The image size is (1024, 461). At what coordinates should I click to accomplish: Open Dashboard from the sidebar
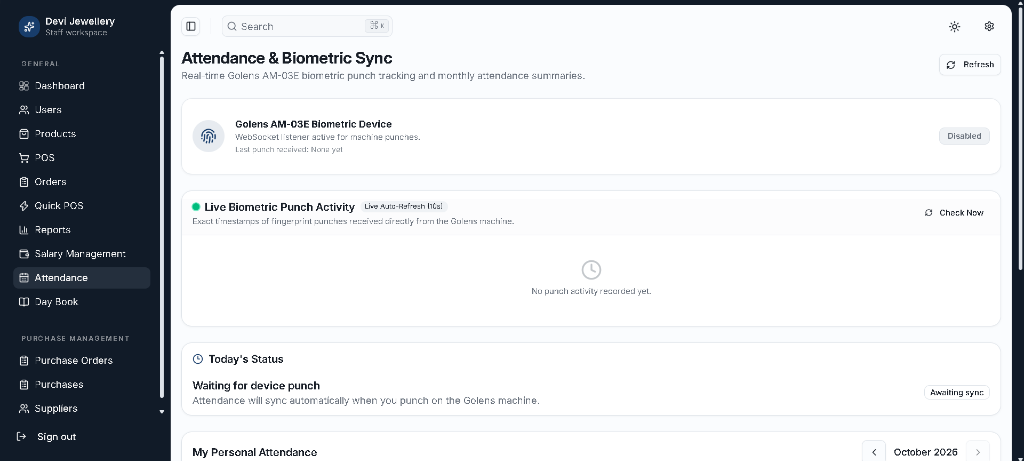point(82,86)
